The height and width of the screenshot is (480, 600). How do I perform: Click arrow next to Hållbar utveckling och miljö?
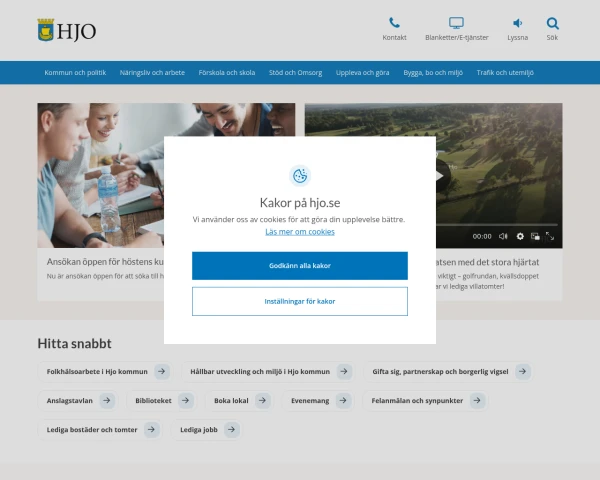pyautogui.click(x=344, y=371)
